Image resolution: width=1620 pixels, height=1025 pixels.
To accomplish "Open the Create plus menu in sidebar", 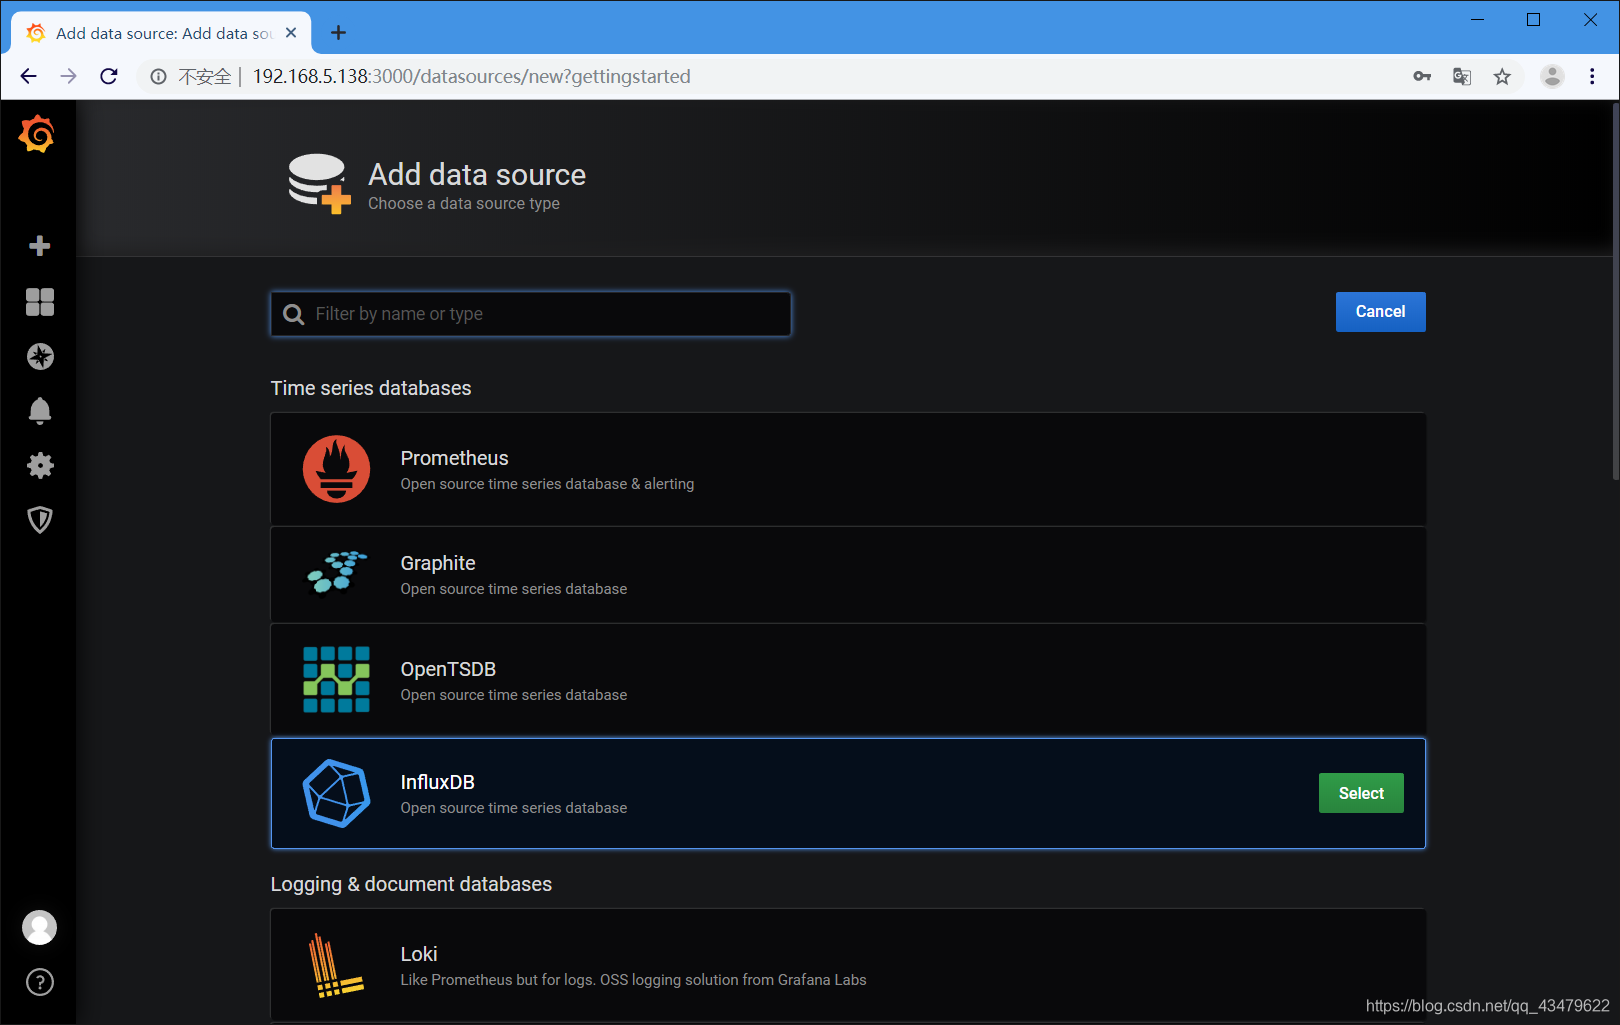I will pyautogui.click(x=40, y=246).
